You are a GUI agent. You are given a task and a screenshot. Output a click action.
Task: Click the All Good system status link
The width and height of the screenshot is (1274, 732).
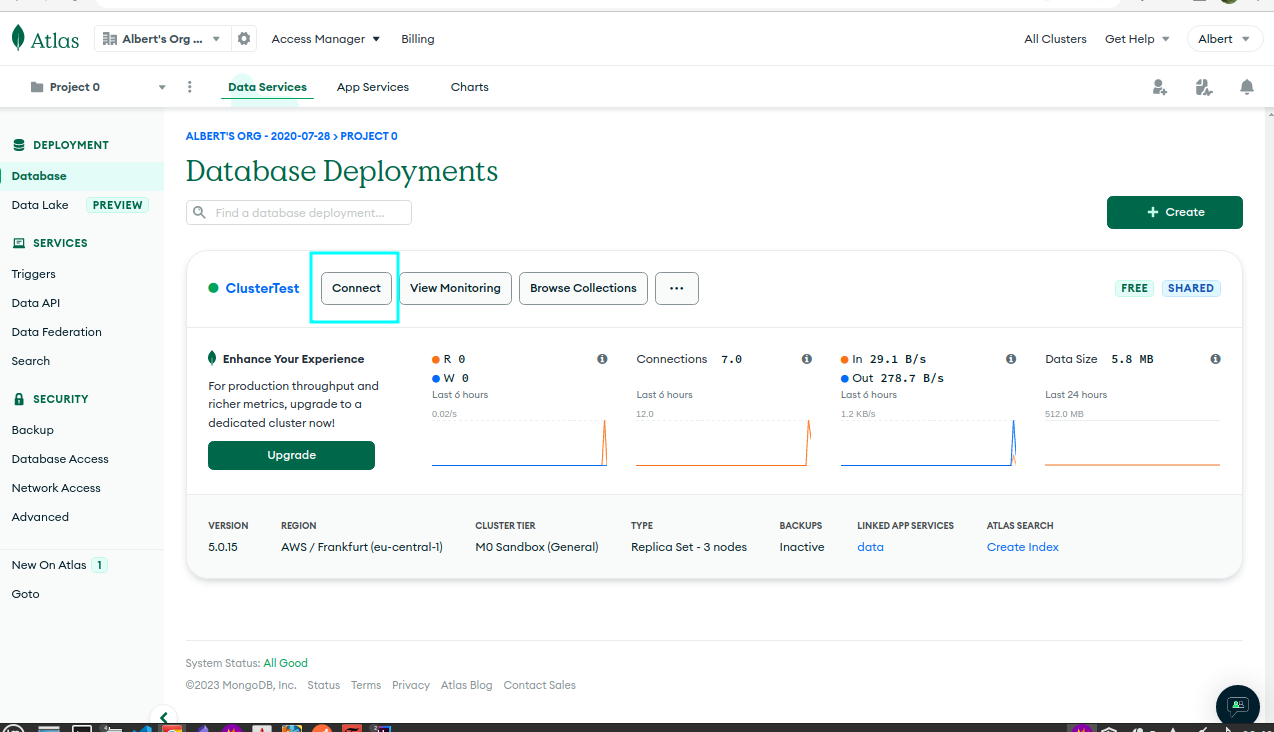286,663
